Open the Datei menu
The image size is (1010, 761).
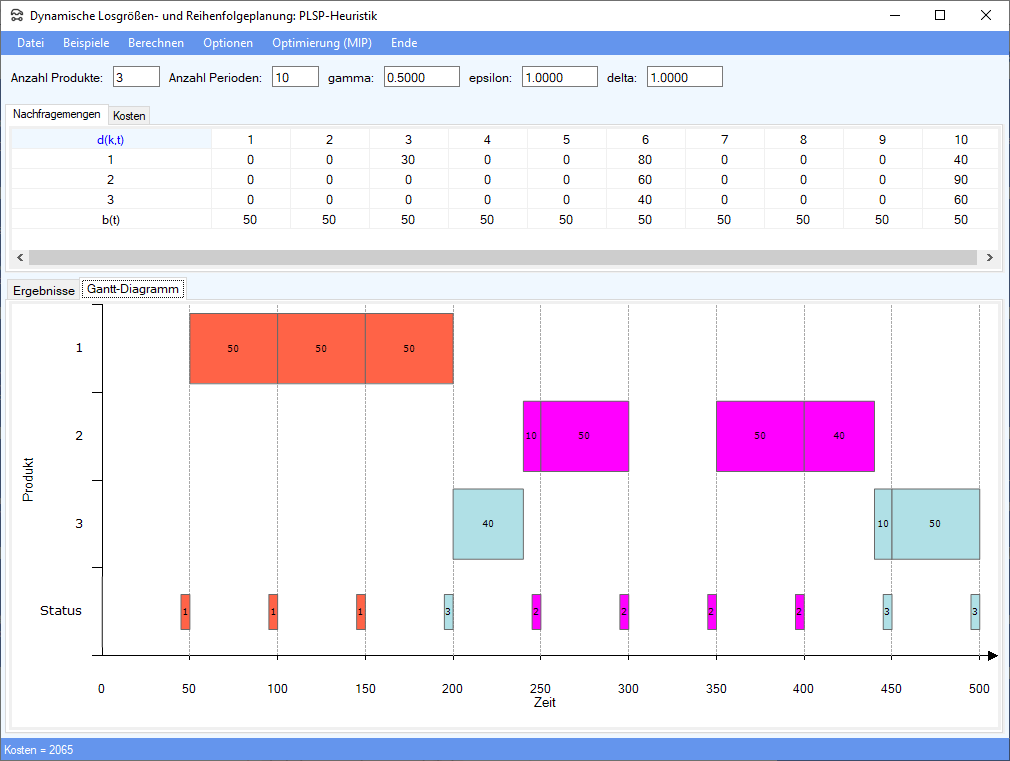tap(31, 43)
